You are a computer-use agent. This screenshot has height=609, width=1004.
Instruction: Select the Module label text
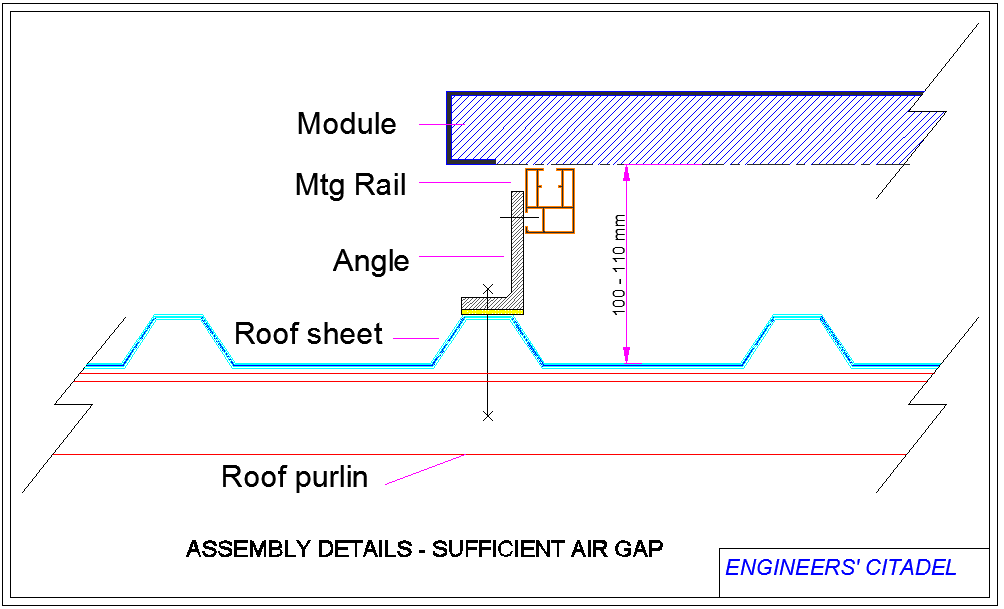(x=345, y=124)
